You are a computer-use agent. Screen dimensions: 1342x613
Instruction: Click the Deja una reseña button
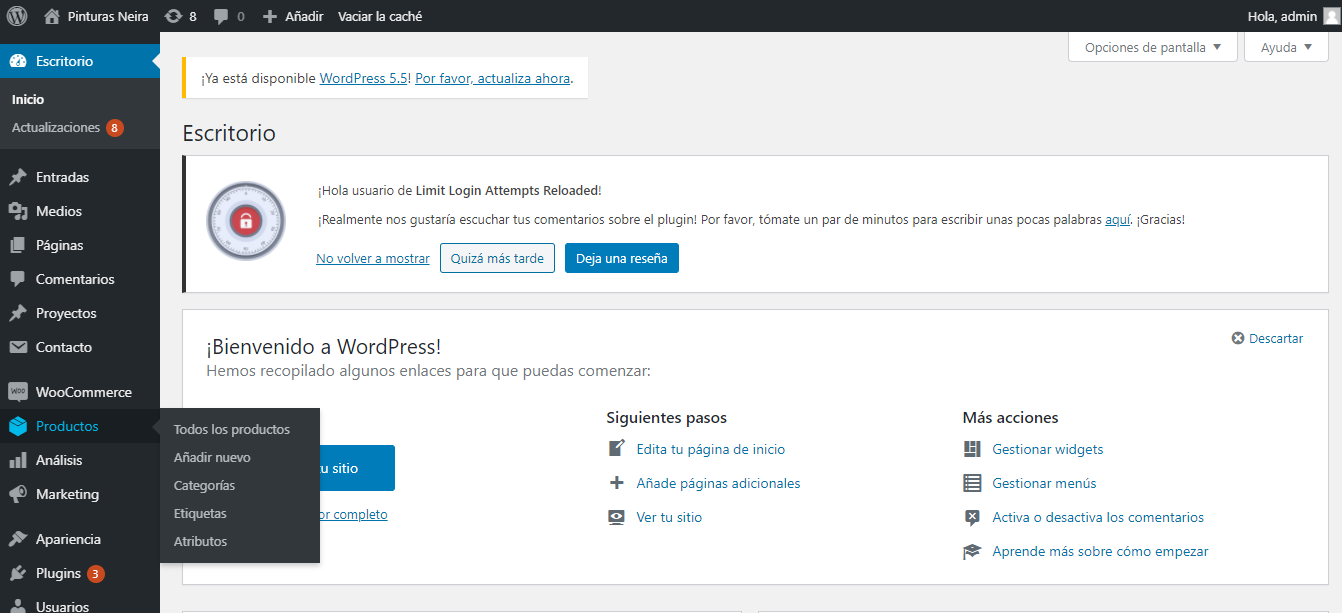click(621, 258)
